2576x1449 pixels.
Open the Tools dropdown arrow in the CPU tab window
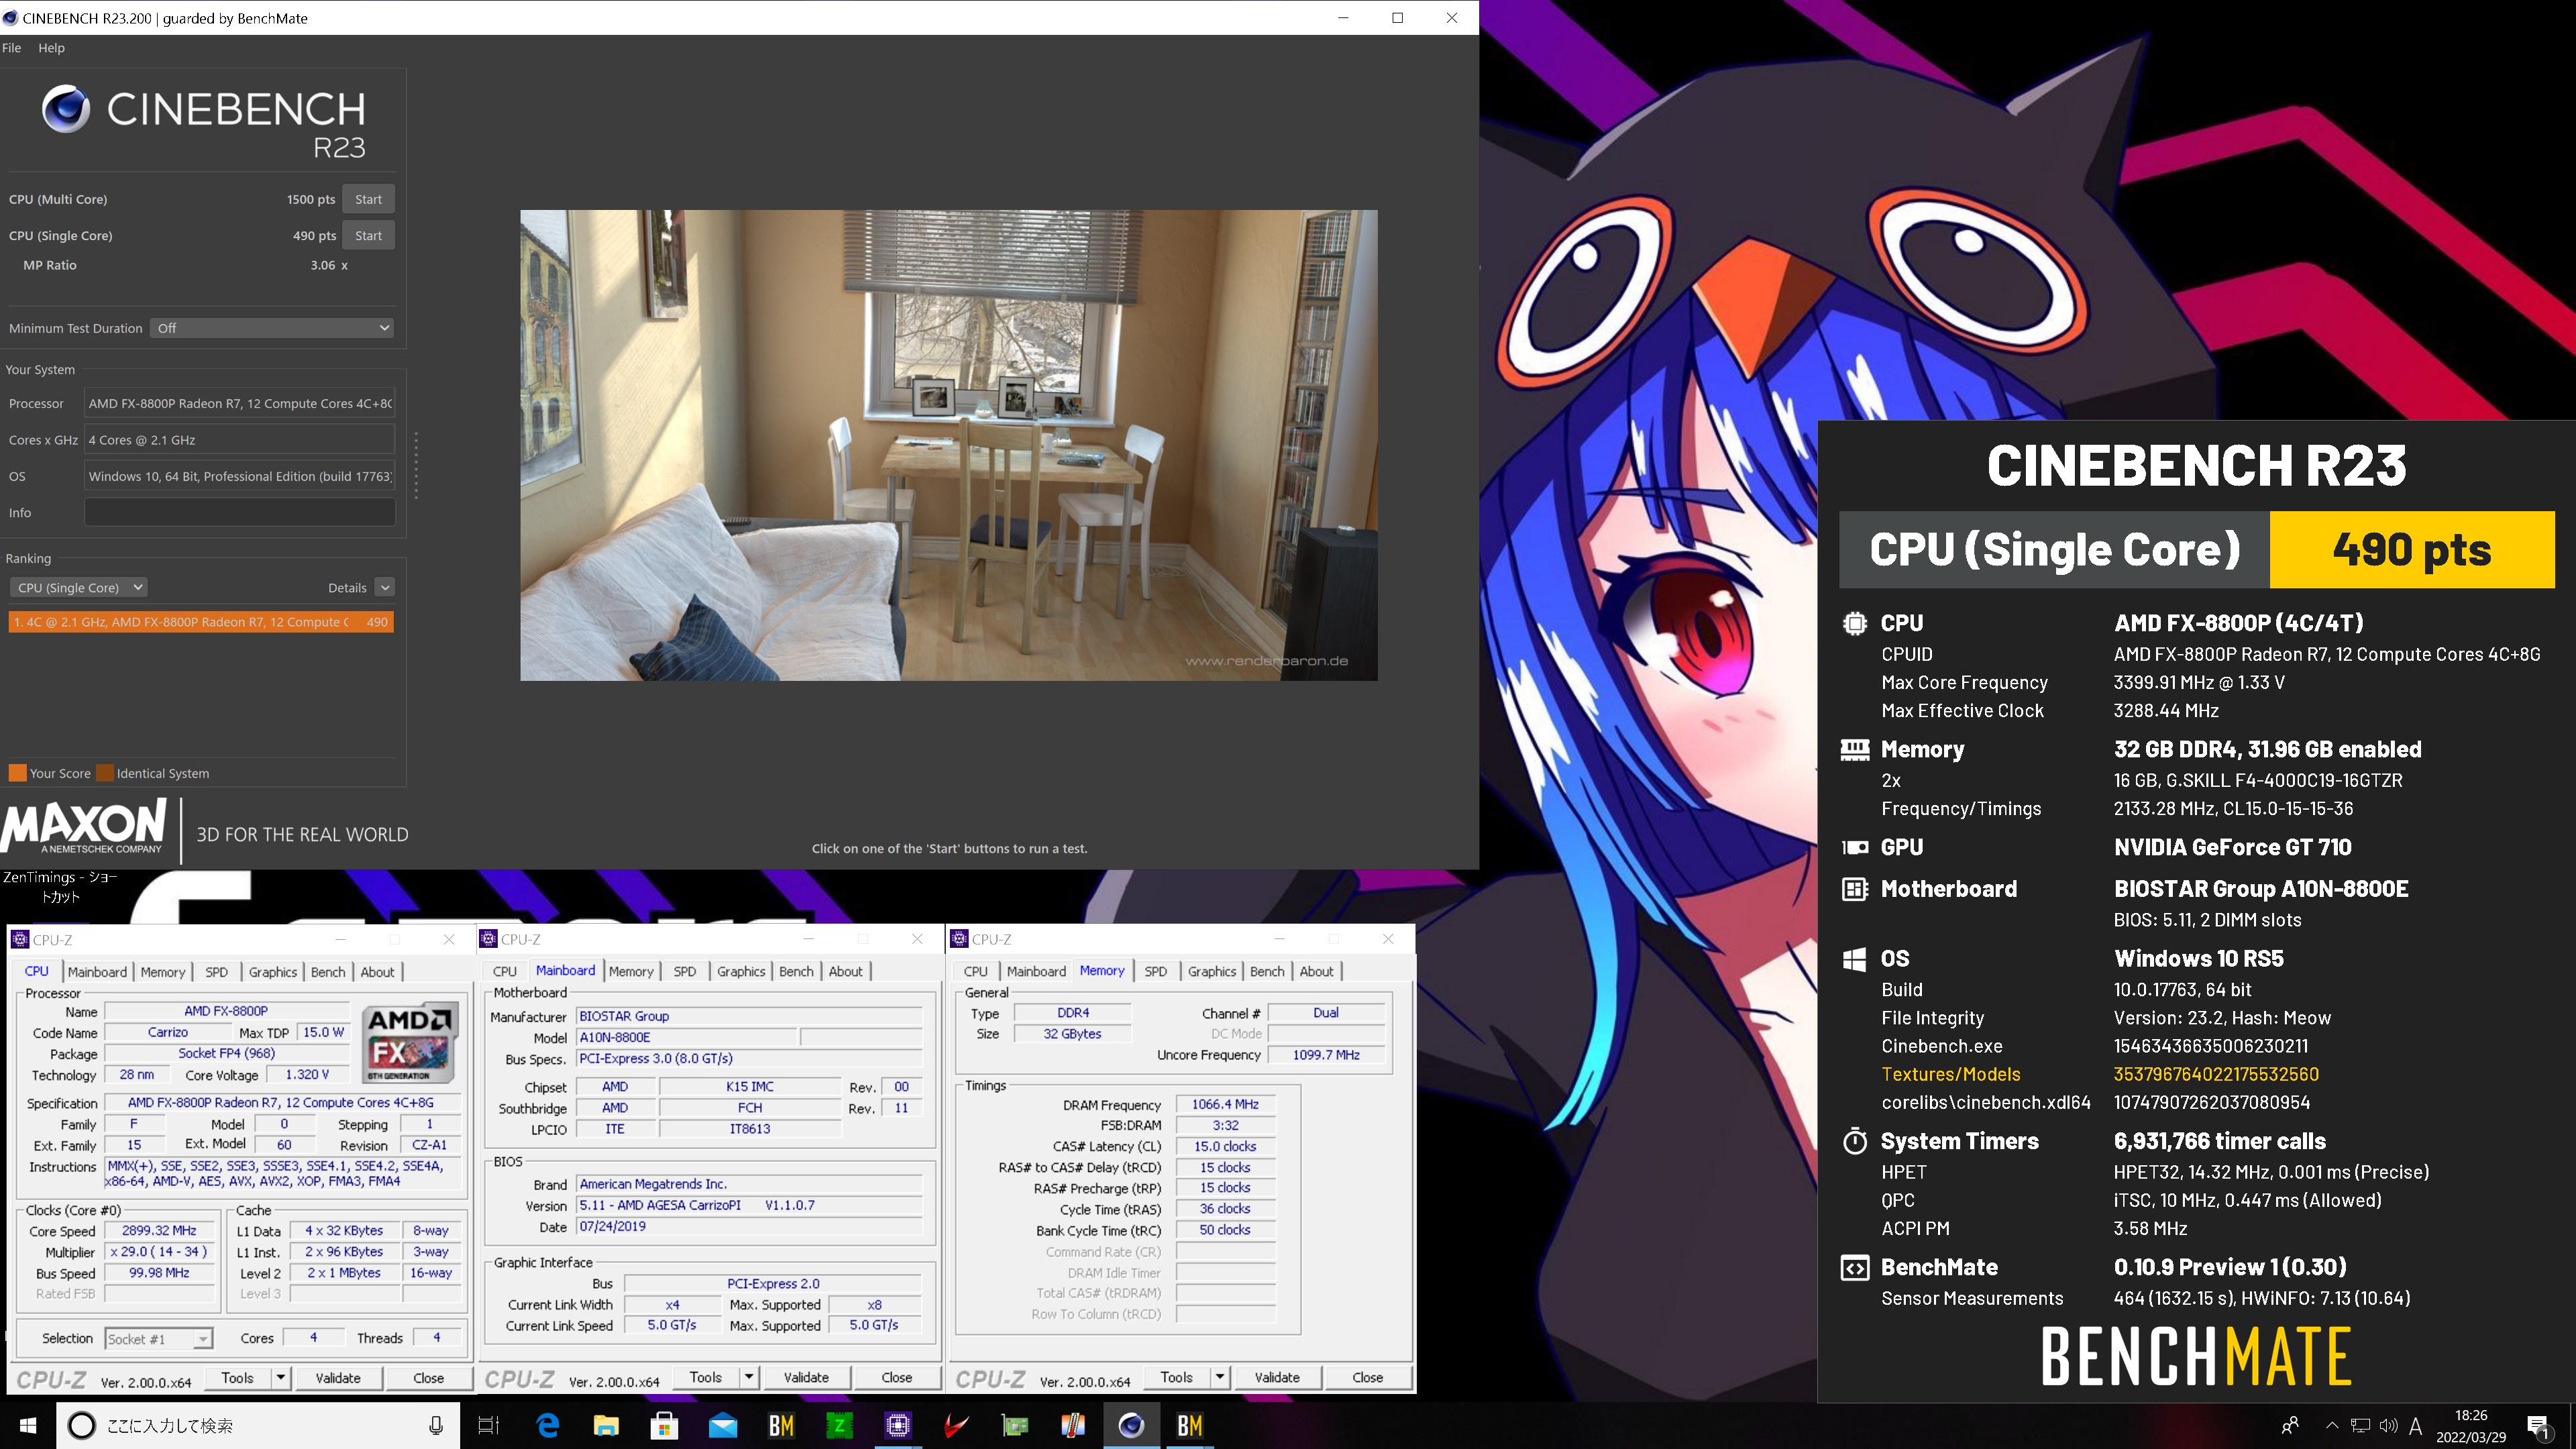(281, 1377)
